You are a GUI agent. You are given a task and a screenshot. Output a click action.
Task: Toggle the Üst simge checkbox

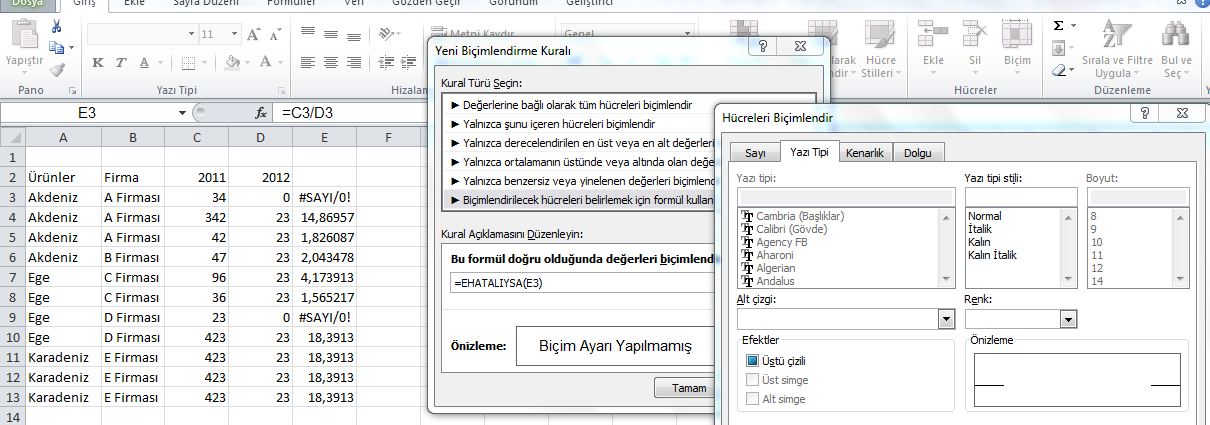point(753,380)
